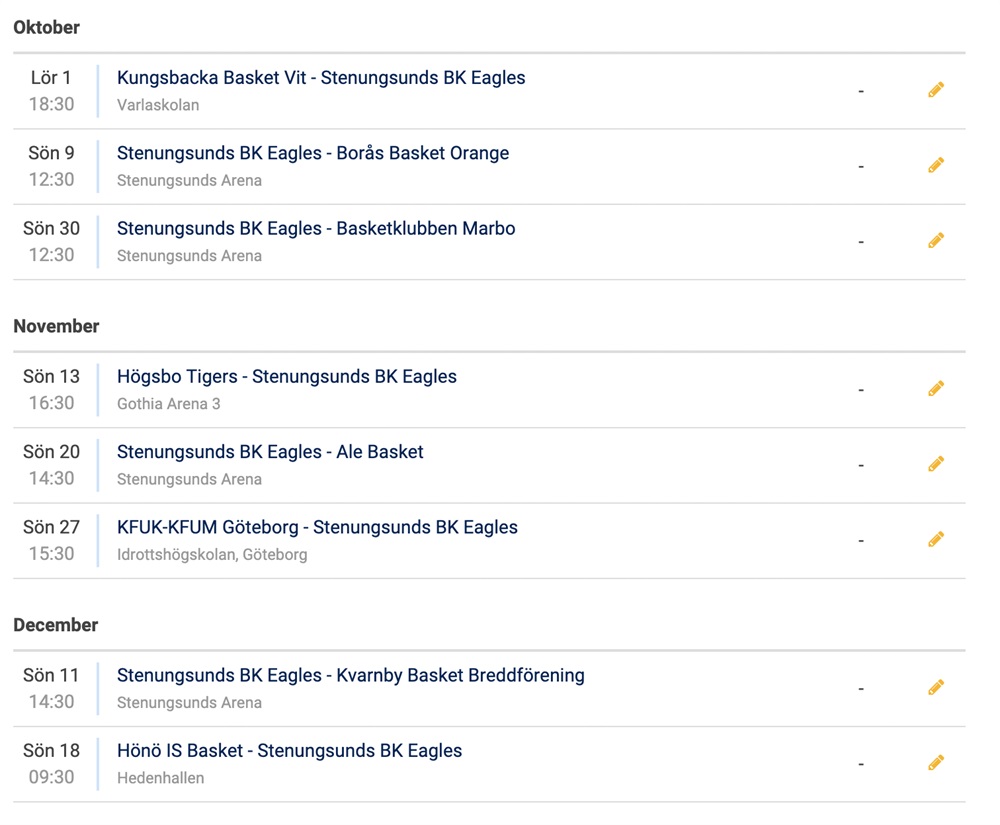The image size is (1000, 825).
Task: Click the pencil for the Borås Basket Orange match
Action: 936,165
